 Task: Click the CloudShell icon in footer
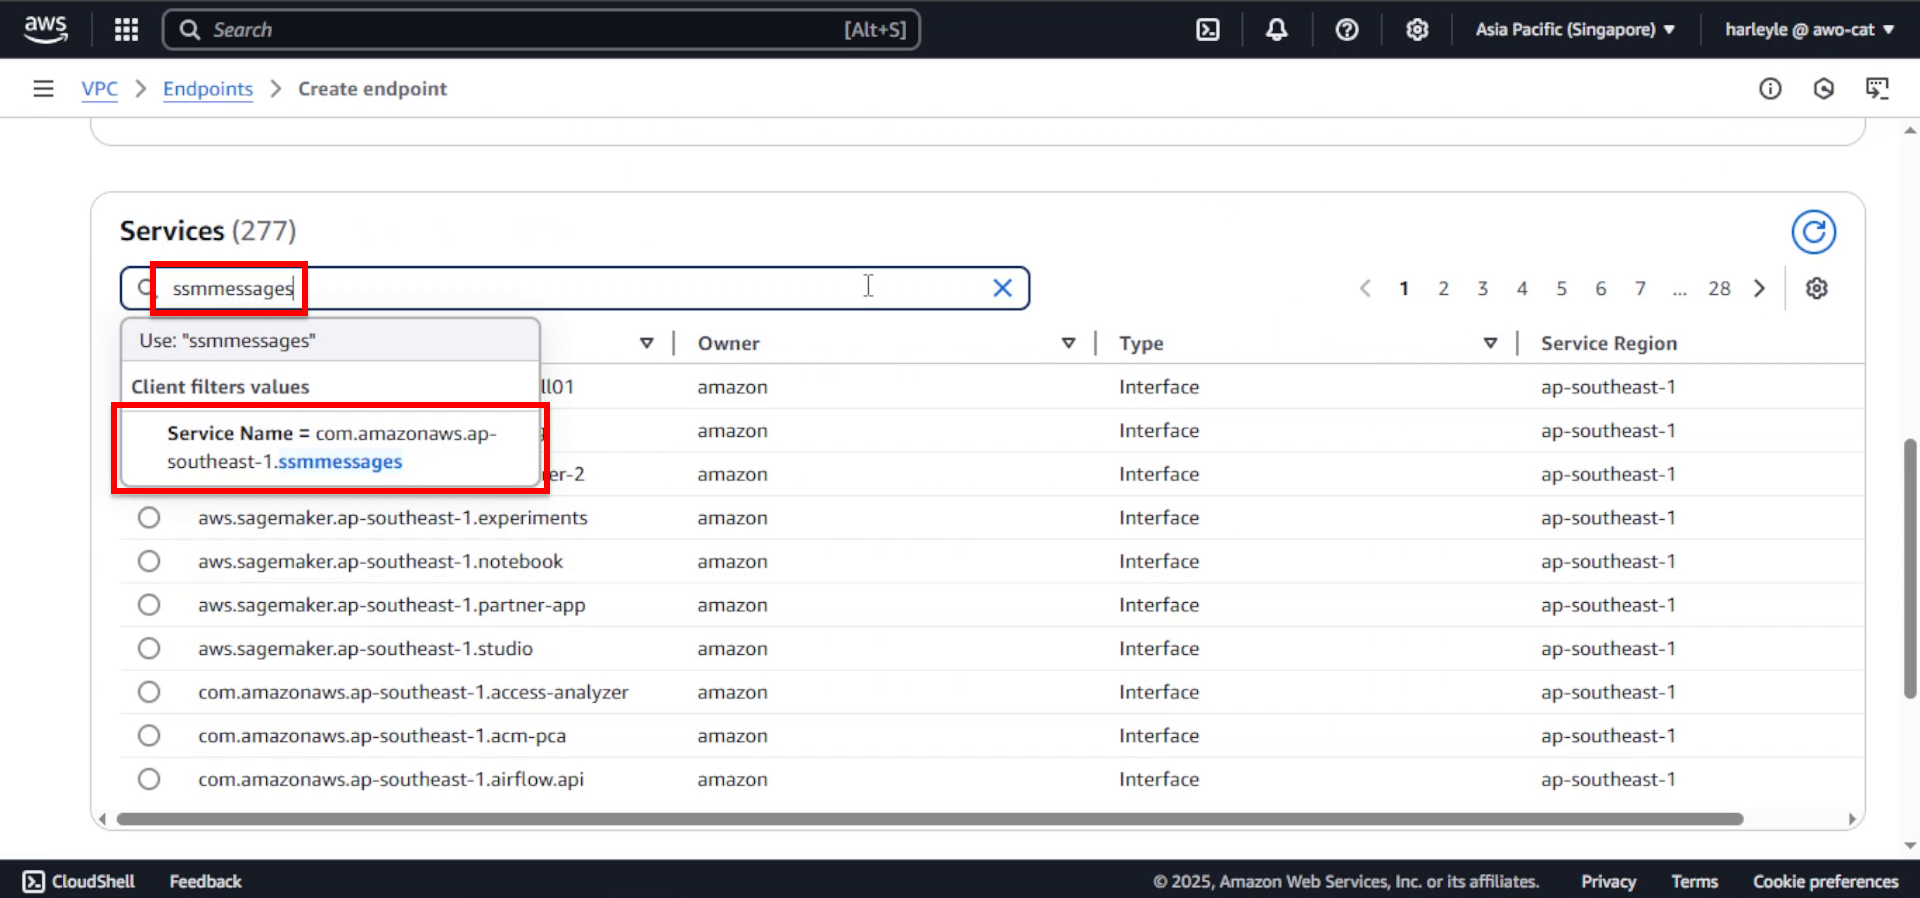coord(34,881)
